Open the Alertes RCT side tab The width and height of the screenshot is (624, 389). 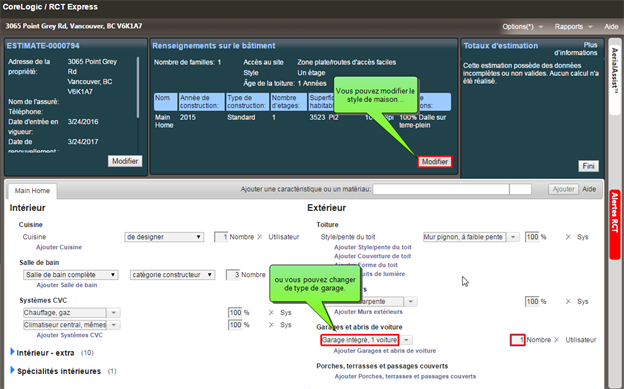click(x=615, y=225)
